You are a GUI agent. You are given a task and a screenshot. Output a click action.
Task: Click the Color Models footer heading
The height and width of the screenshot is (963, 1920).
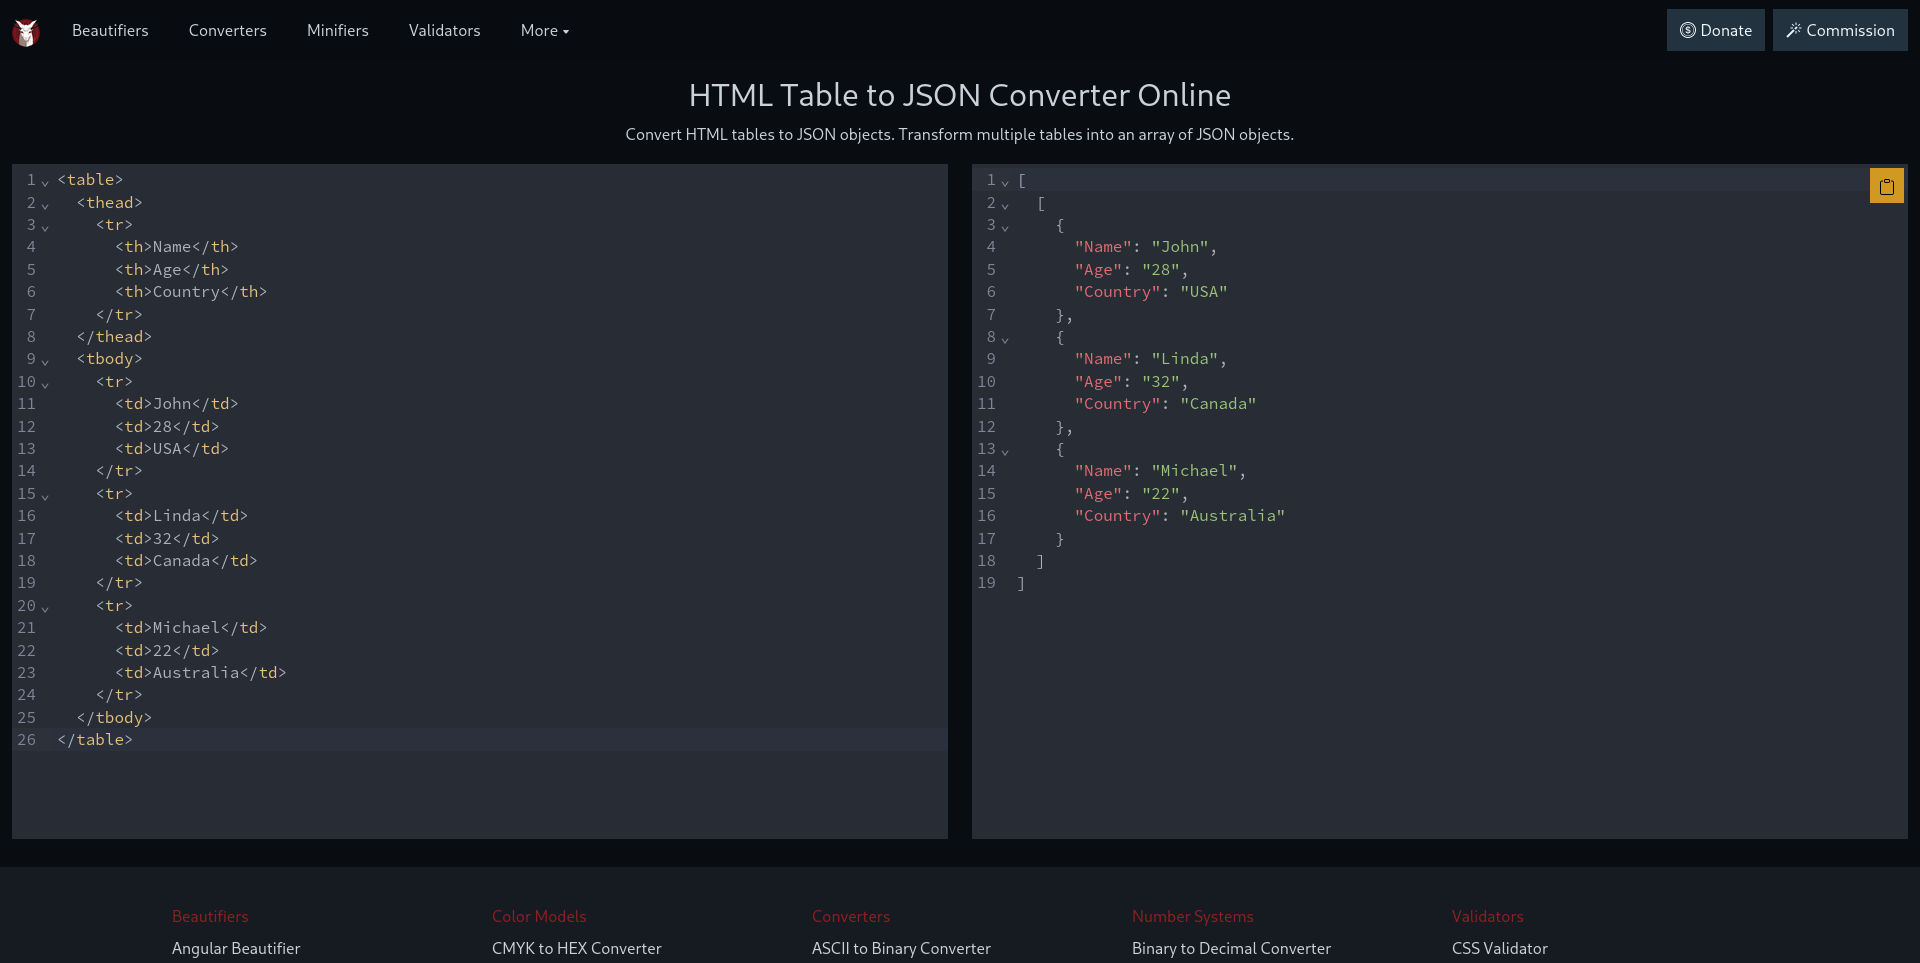pyautogui.click(x=539, y=916)
